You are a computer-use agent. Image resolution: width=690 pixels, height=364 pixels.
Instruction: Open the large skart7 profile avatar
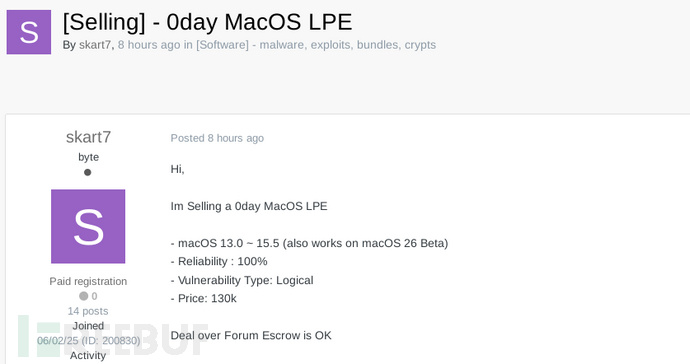pos(88,226)
